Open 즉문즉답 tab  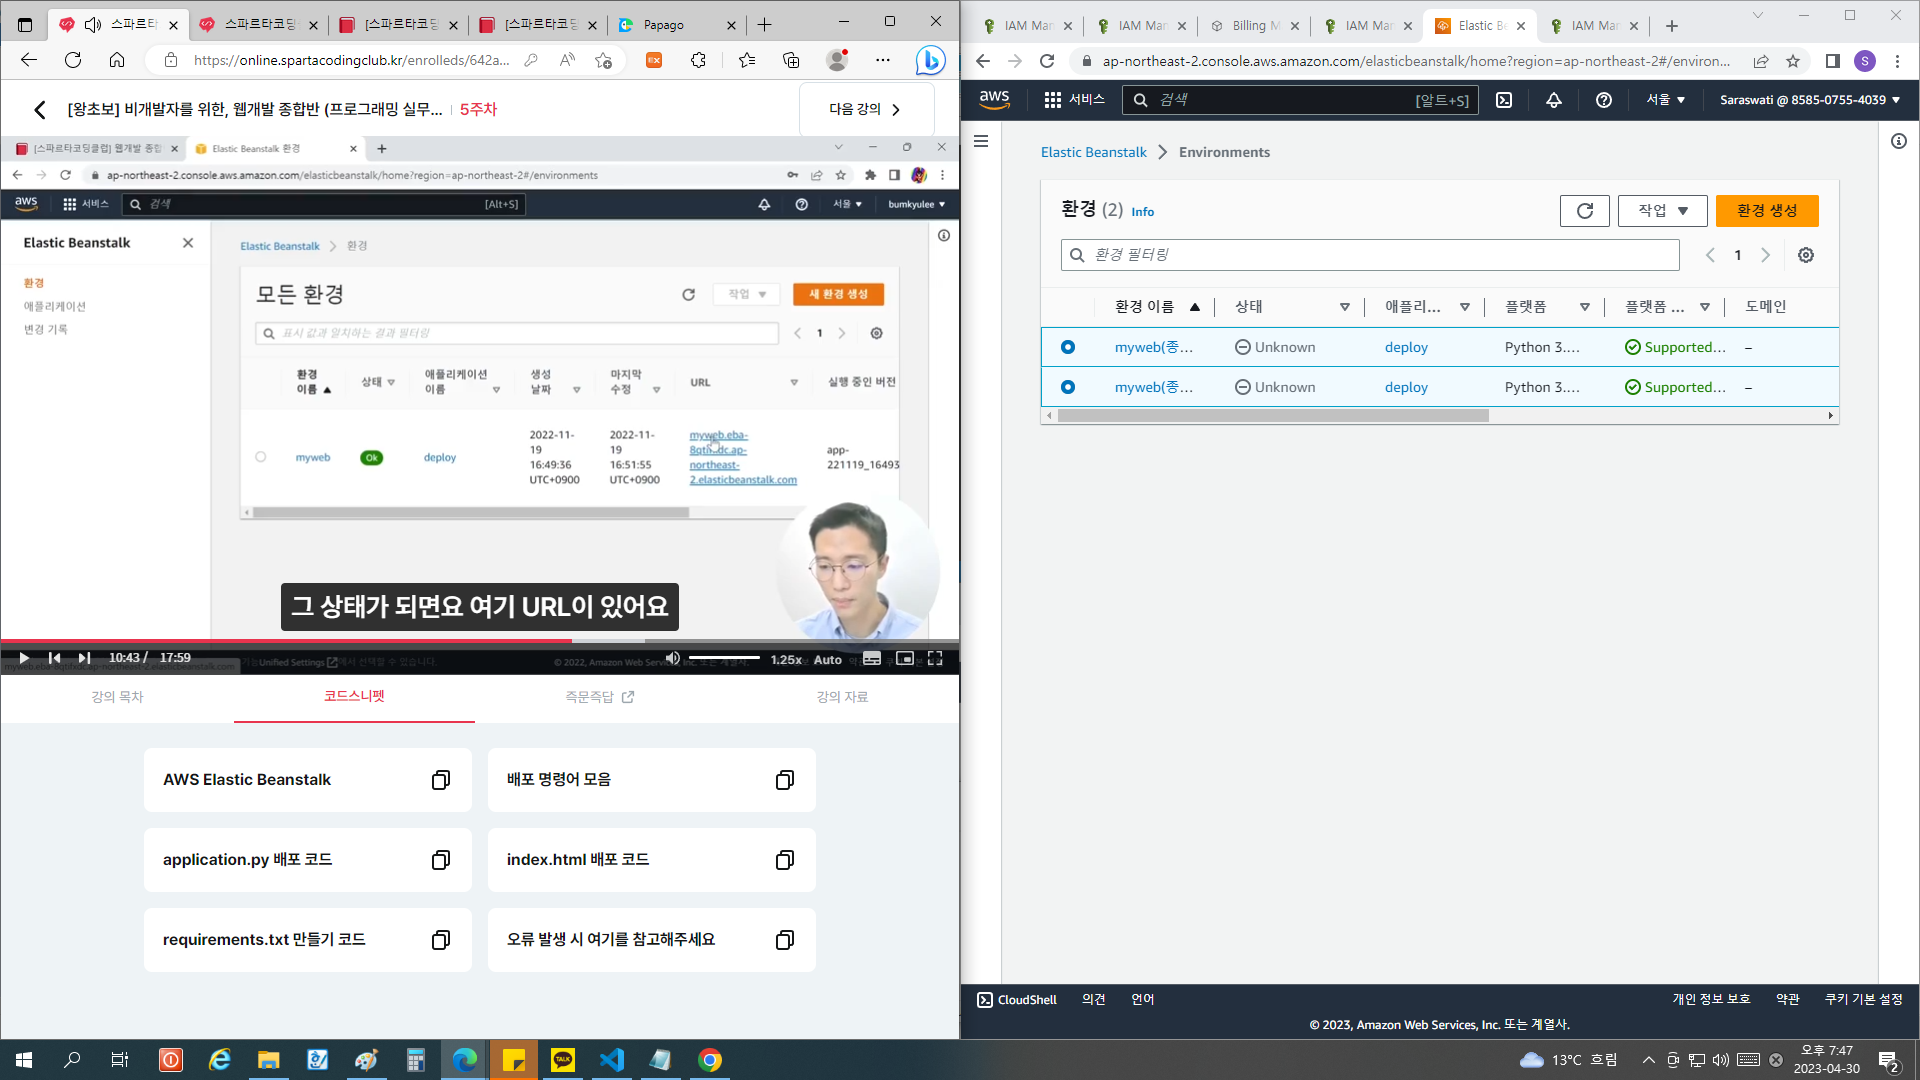(x=600, y=697)
